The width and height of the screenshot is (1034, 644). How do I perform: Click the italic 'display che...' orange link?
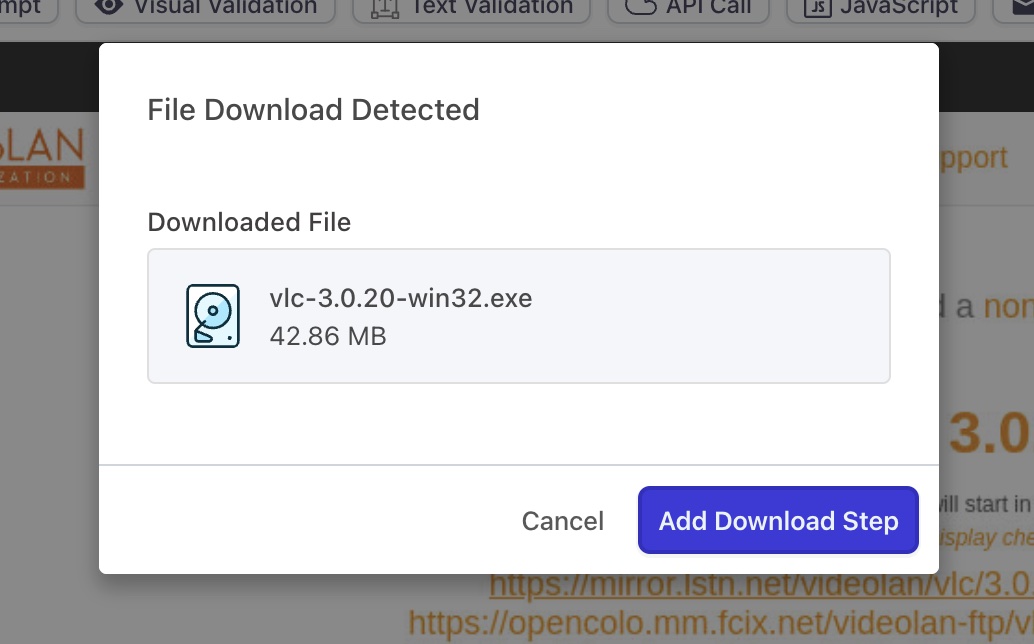[990, 537]
